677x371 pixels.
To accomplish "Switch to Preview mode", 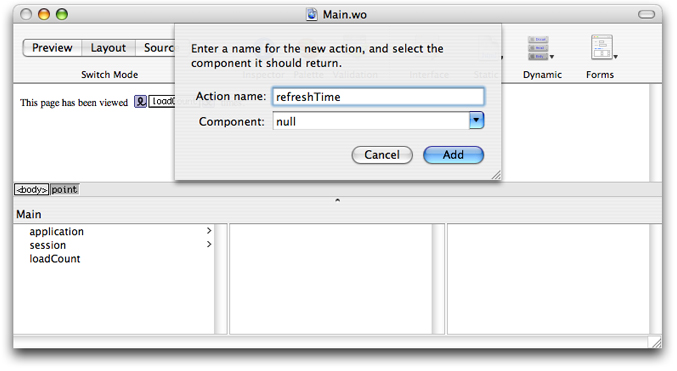I will 52,48.
